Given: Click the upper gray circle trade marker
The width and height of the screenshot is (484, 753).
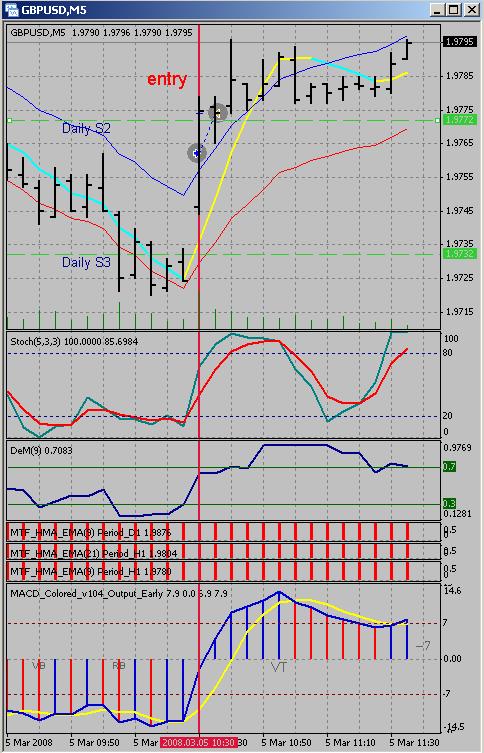Looking at the screenshot, I should (218, 113).
